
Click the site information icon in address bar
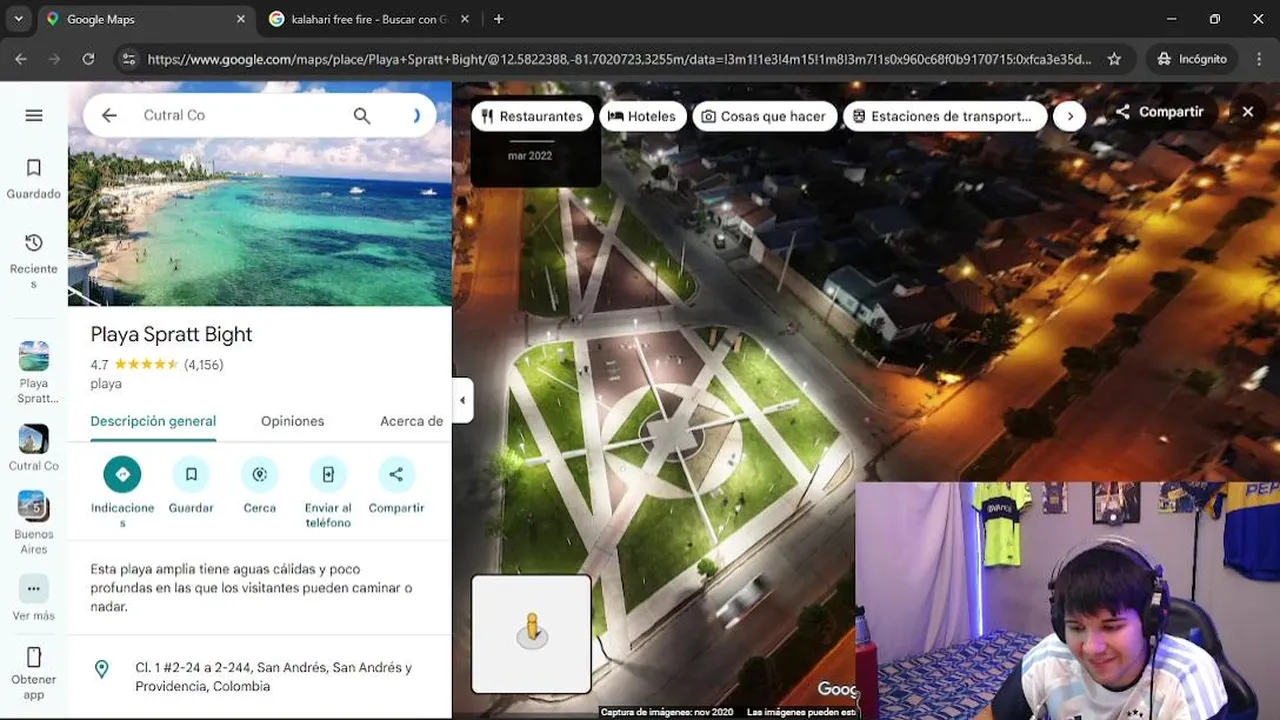pos(127,59)
